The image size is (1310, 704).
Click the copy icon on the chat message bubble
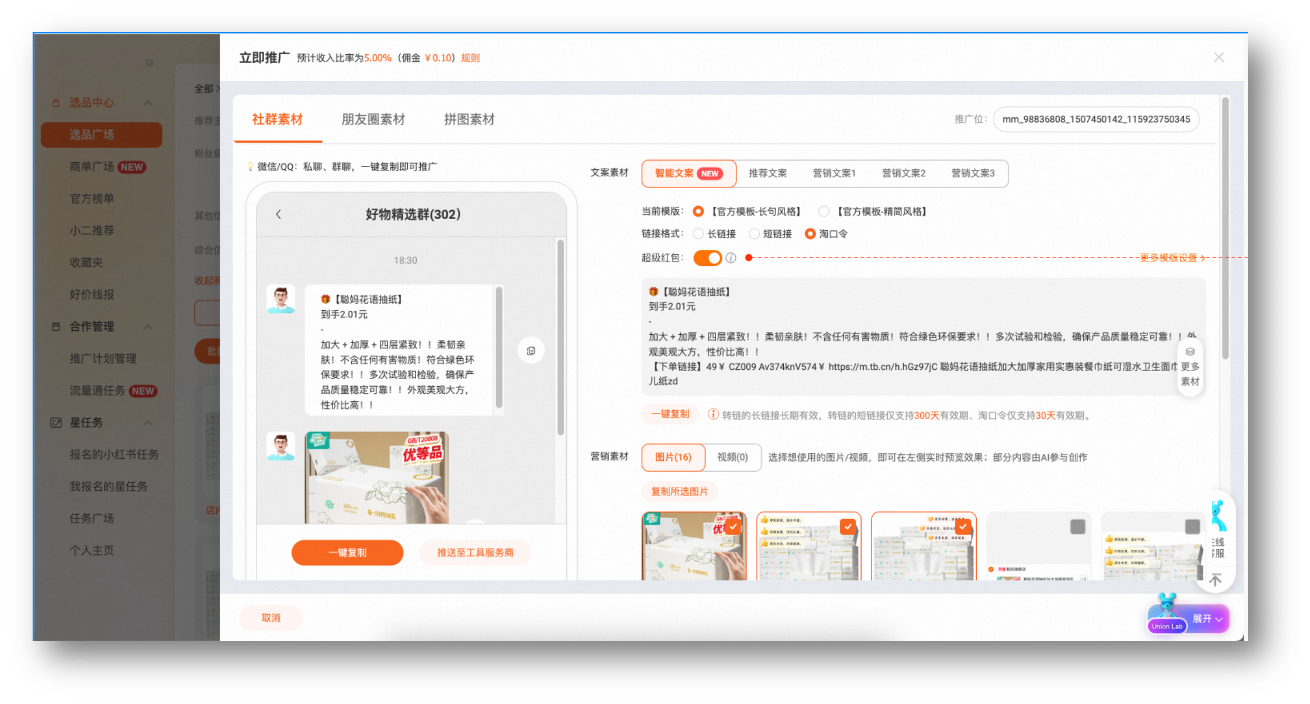point(531,349)
